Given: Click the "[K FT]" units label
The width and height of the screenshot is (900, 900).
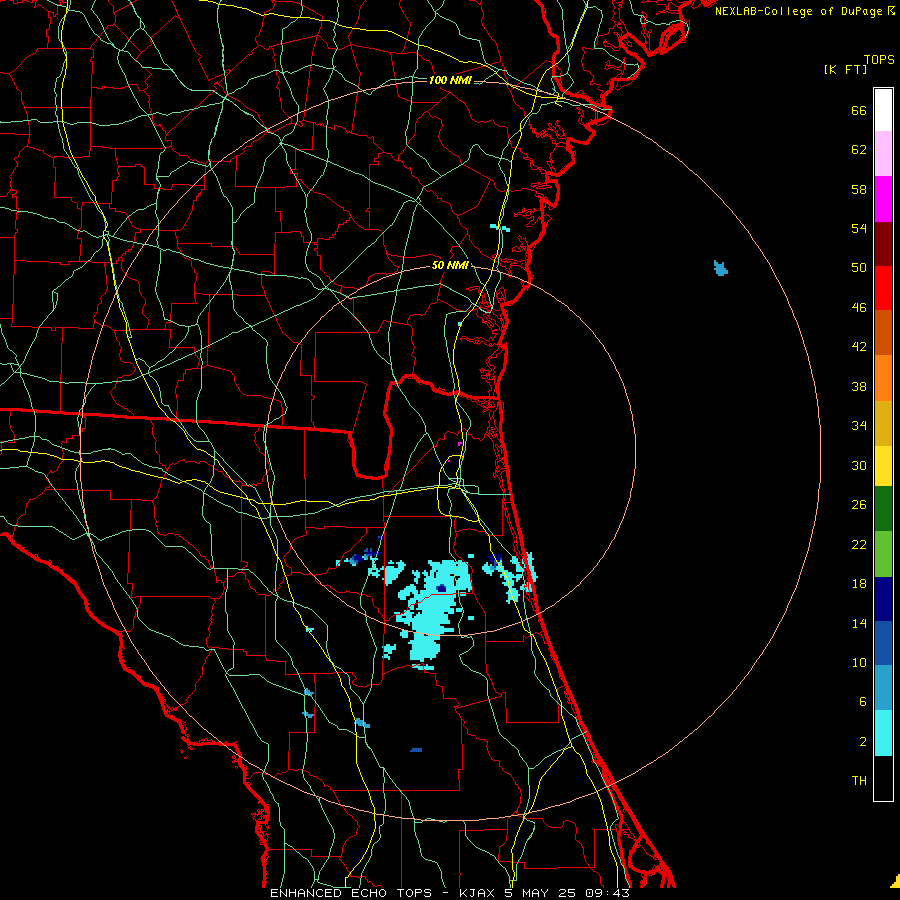Looking at the screenshot, I should [845, 70].
